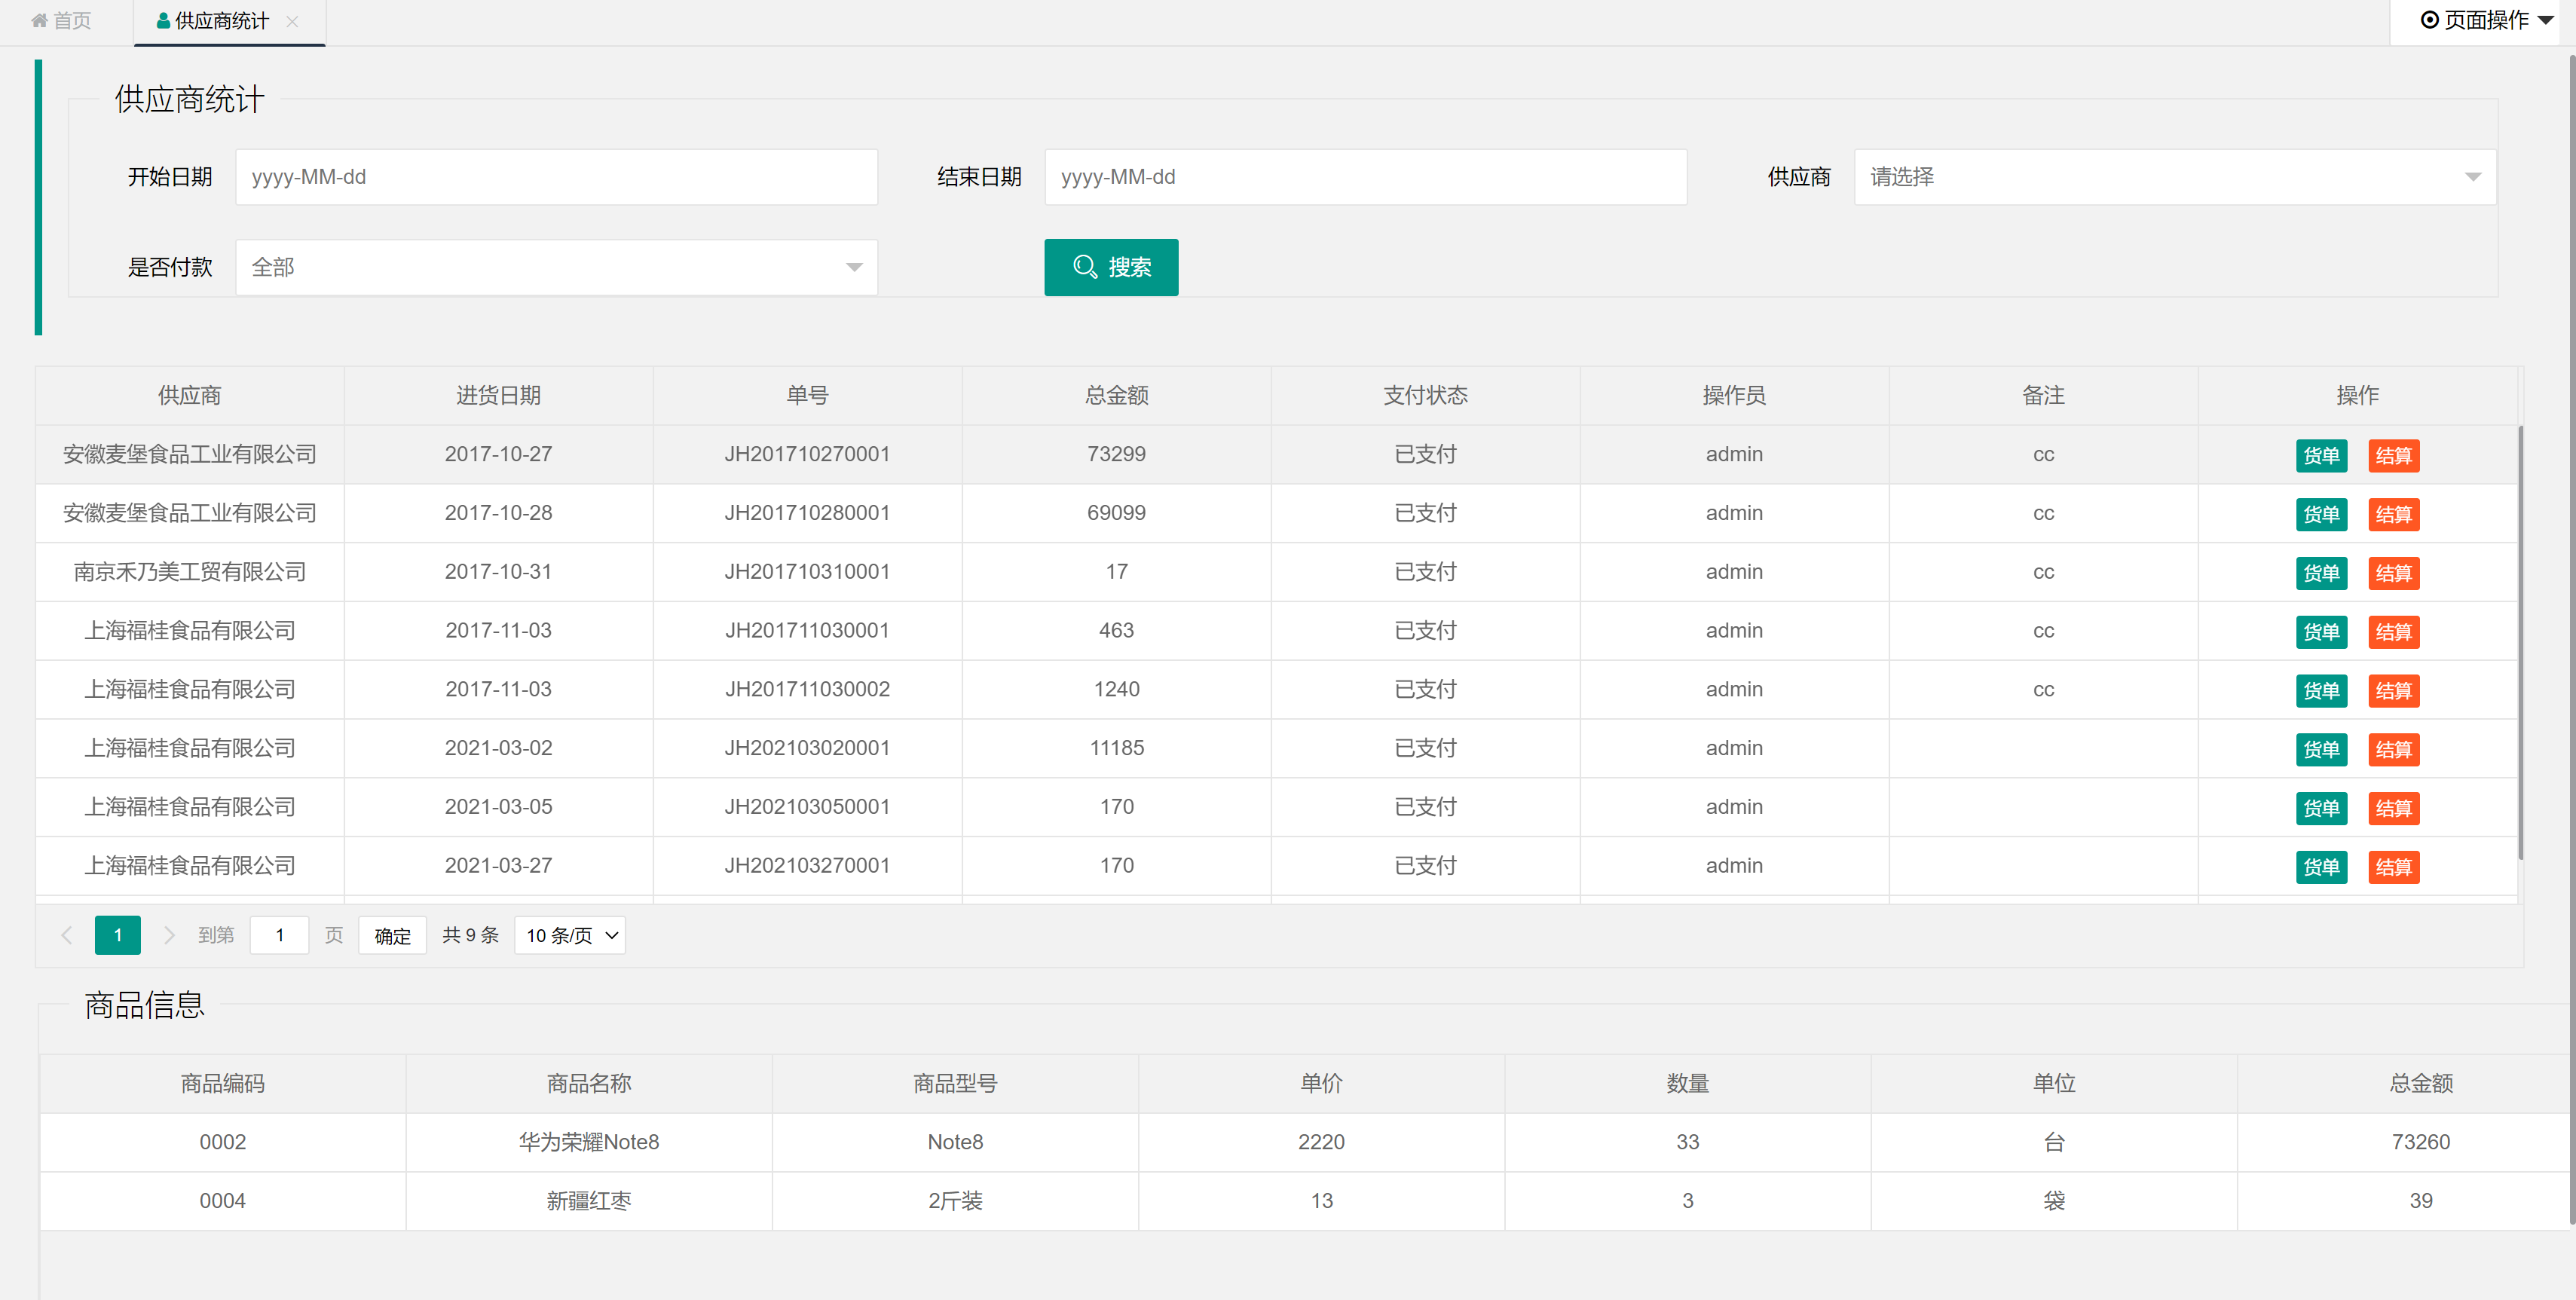Viewport: 2576px width, 1300px height.
Task: Click 结算 for order JH202103050001
Action: click(2393, 808)
